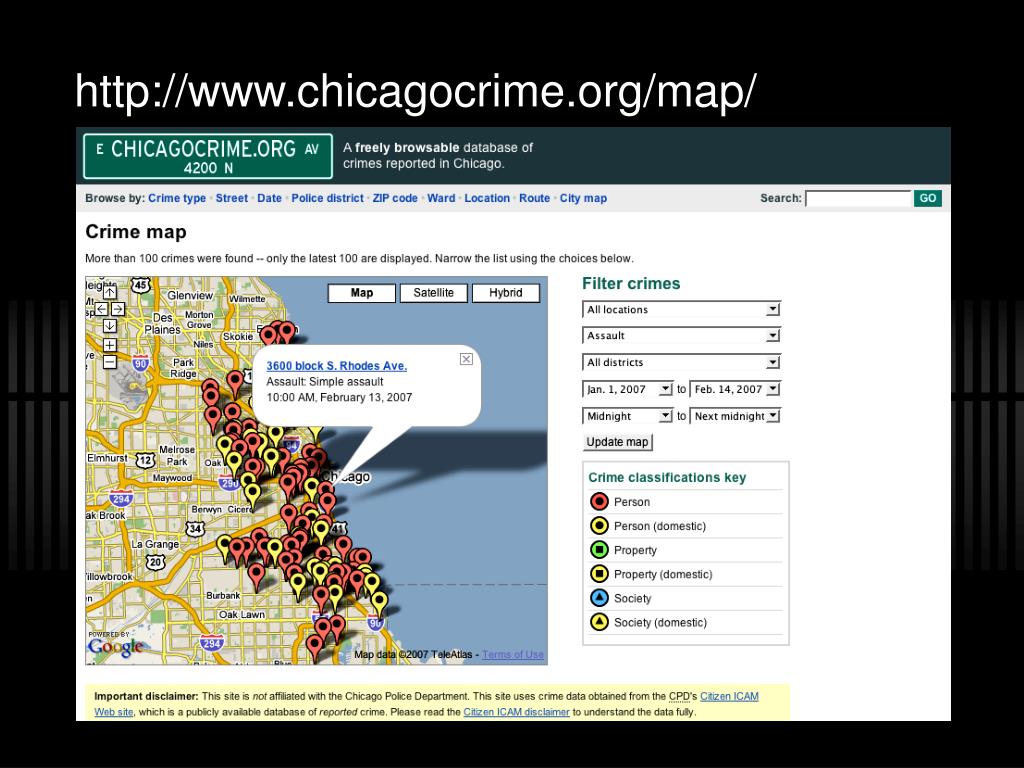Zoom in using the map's plus button
This screenshot has height=768, width=1024.
click(110, 345)
